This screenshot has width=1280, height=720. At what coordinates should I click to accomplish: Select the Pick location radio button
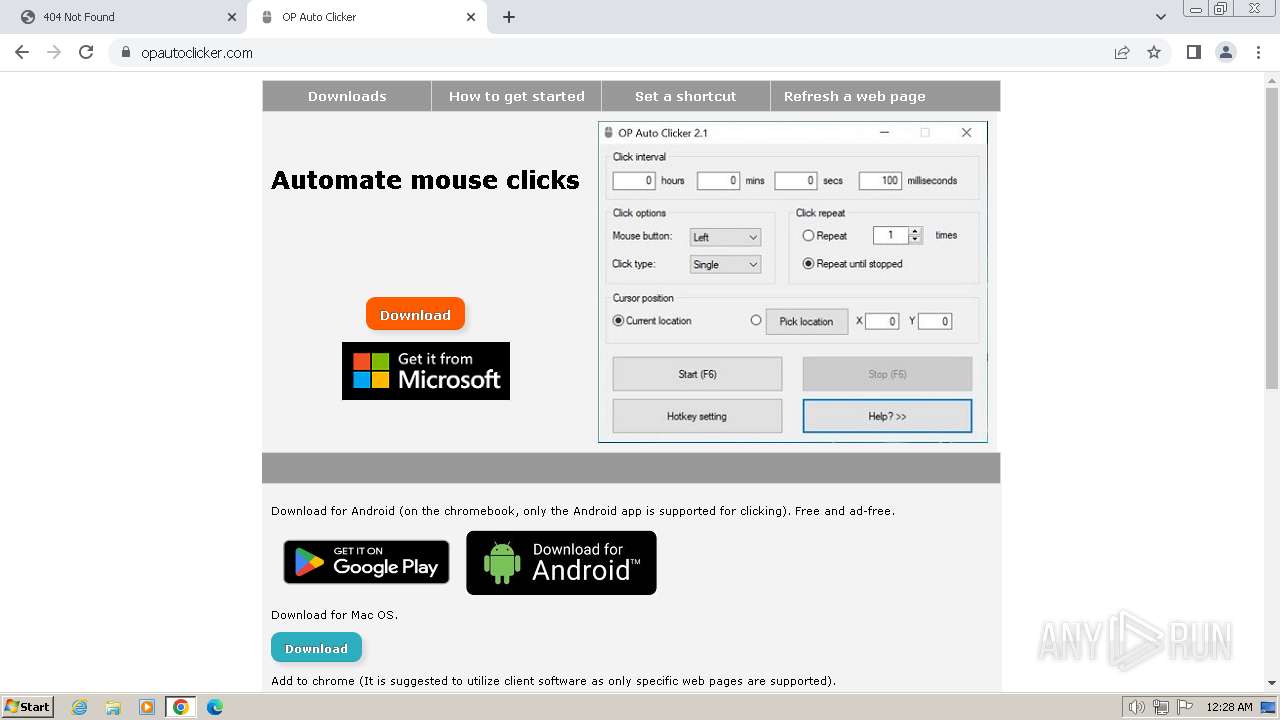click(756, 321)
